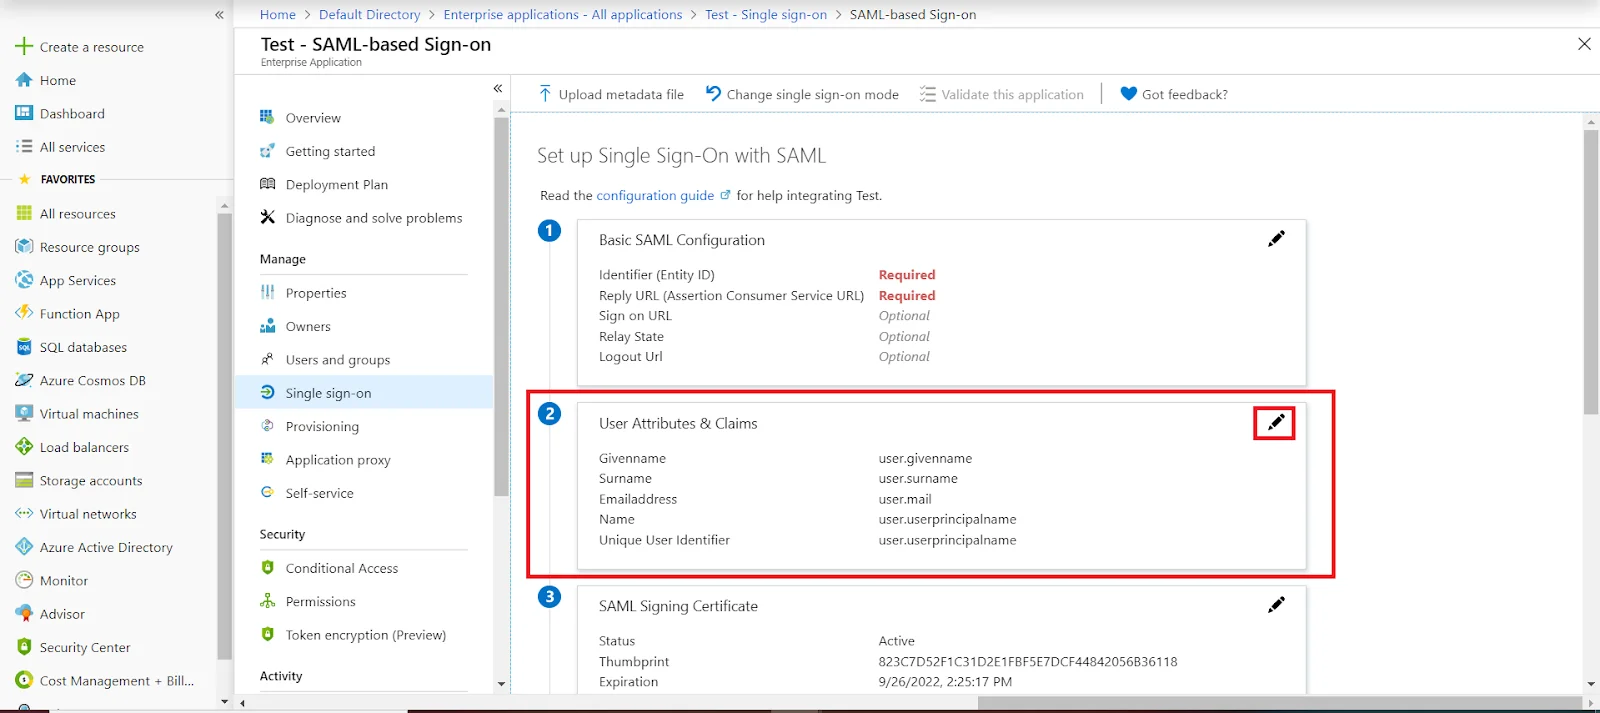Viewport: 1600px width, 713px height.
Task: Click the Active certificate status value
Action: tap(897, 641)
